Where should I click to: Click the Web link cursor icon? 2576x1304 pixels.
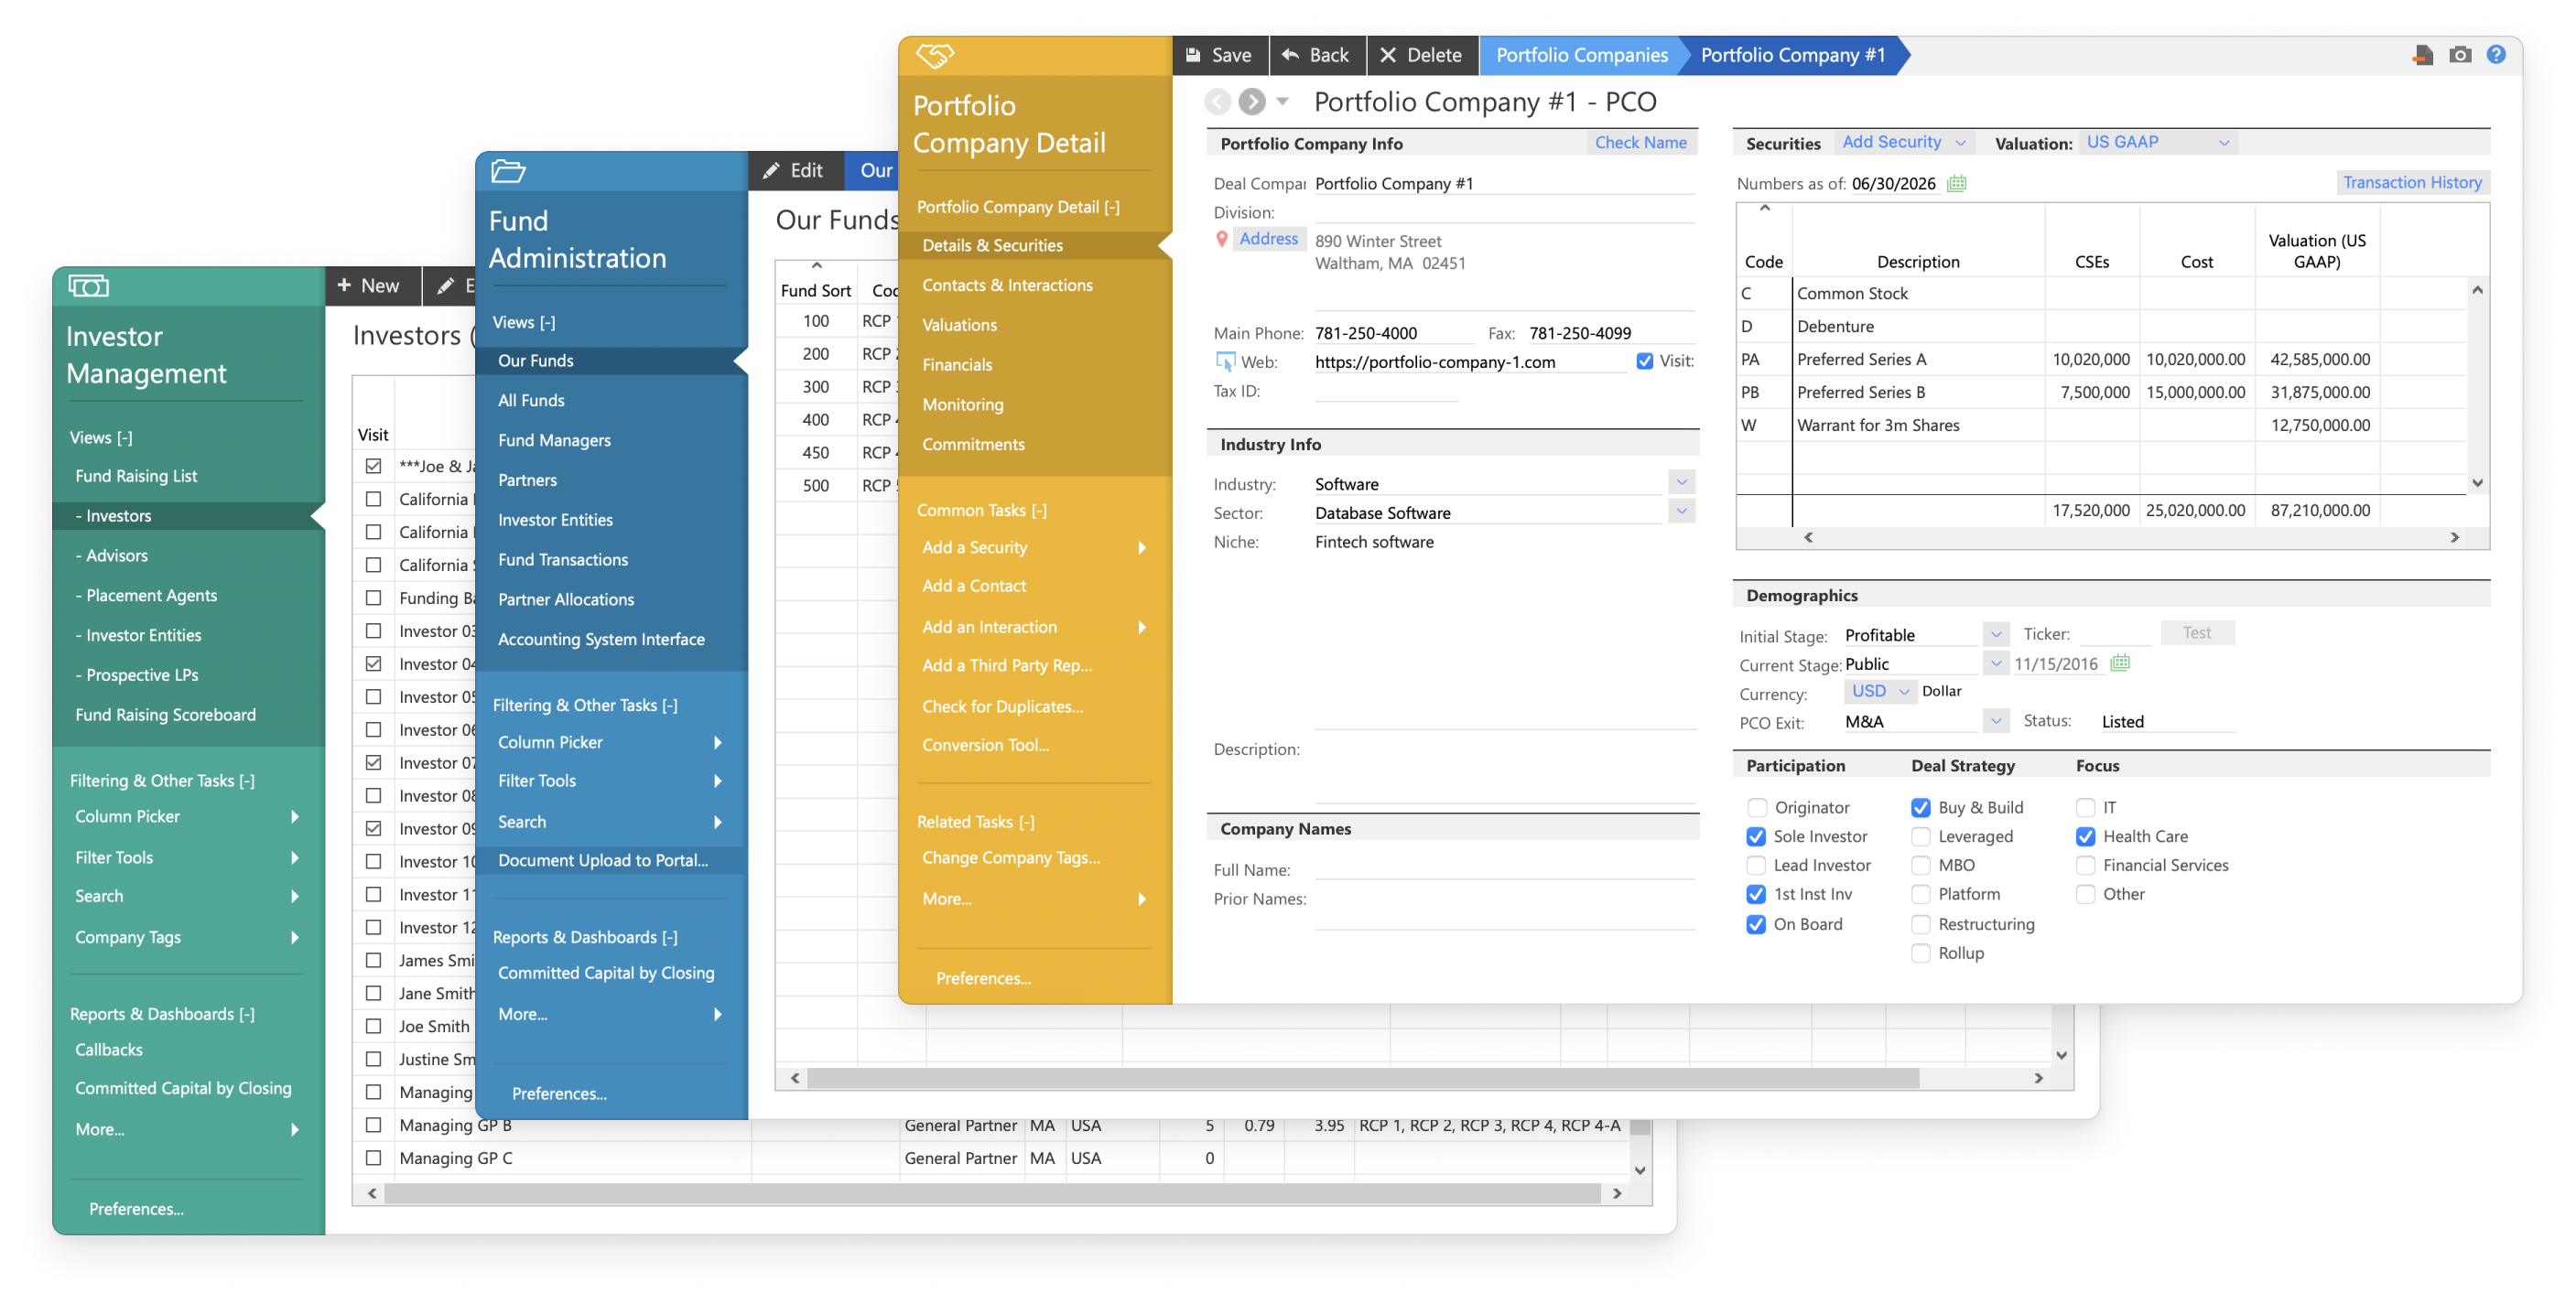pyautogui.click(x=1225, y=361)
